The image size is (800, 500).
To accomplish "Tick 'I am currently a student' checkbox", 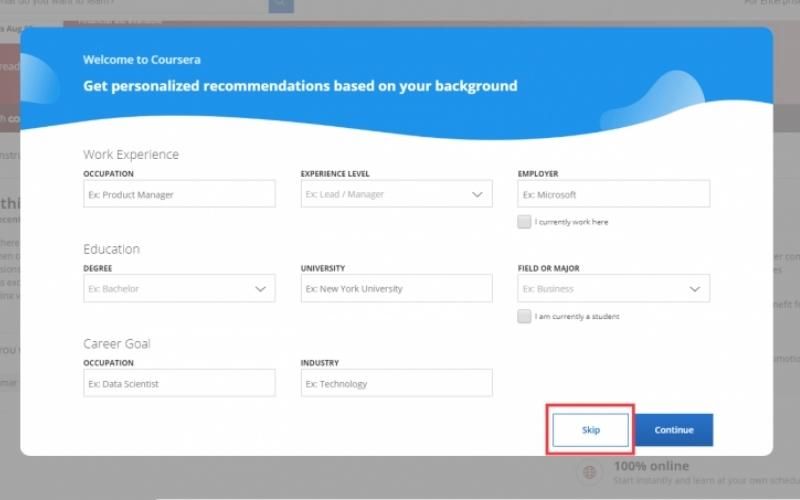I will (524, 316).
